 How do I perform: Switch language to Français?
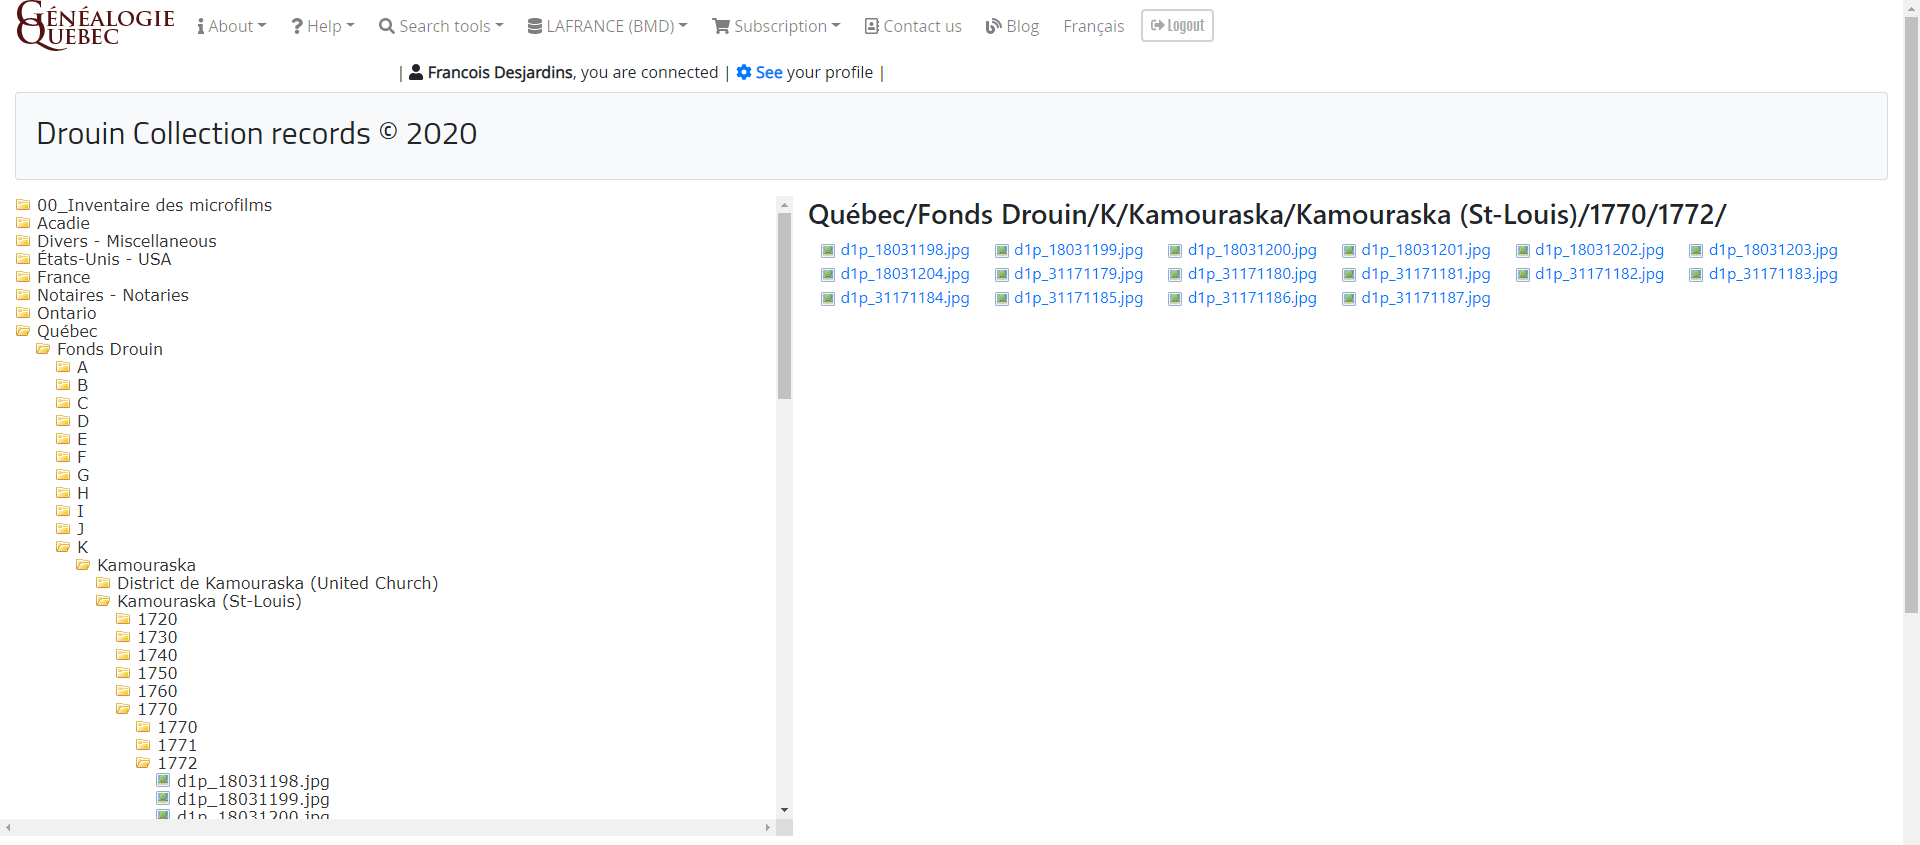[x=1093, y=26]
